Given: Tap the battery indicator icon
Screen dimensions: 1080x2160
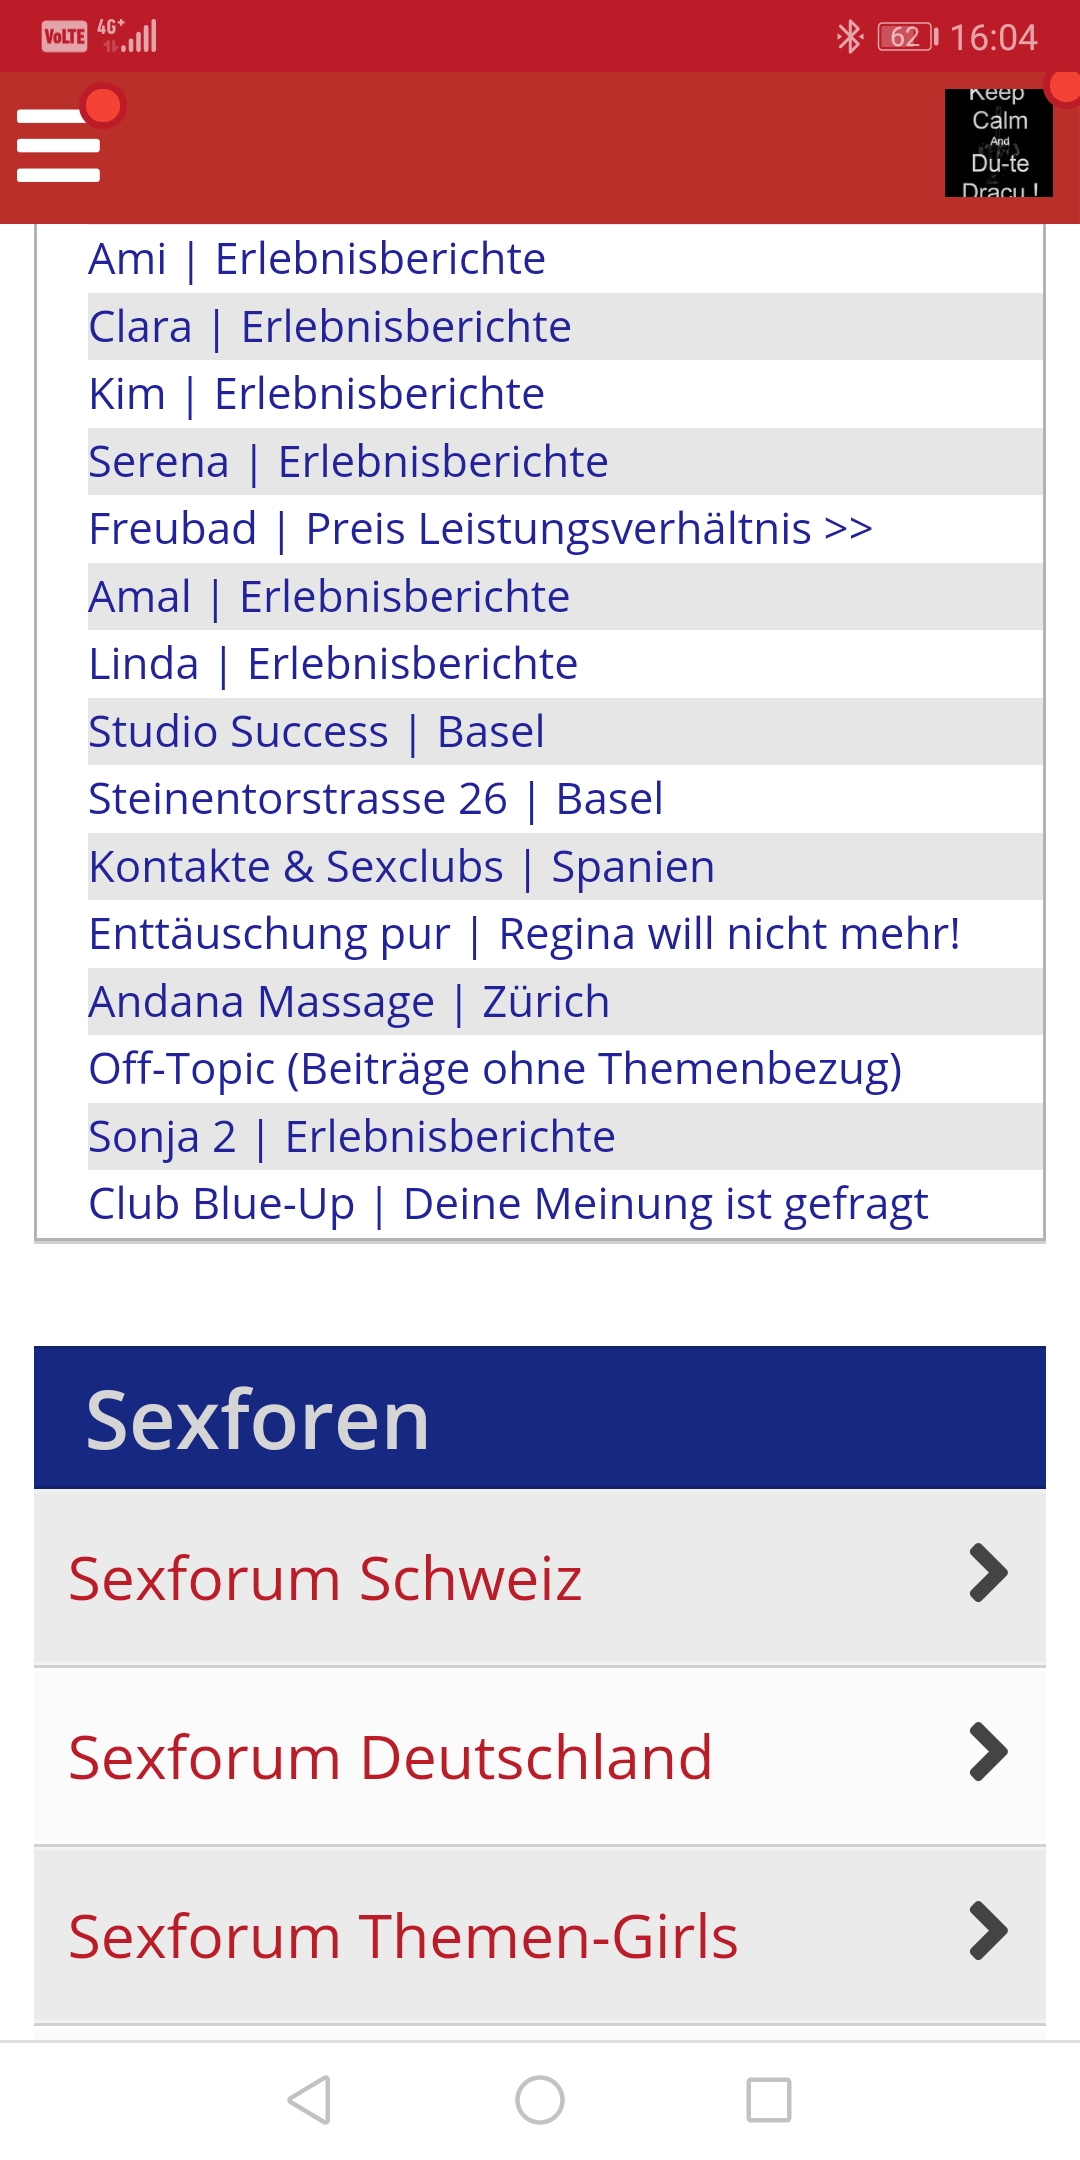Looking at the screenshot, I should point(907,37).
